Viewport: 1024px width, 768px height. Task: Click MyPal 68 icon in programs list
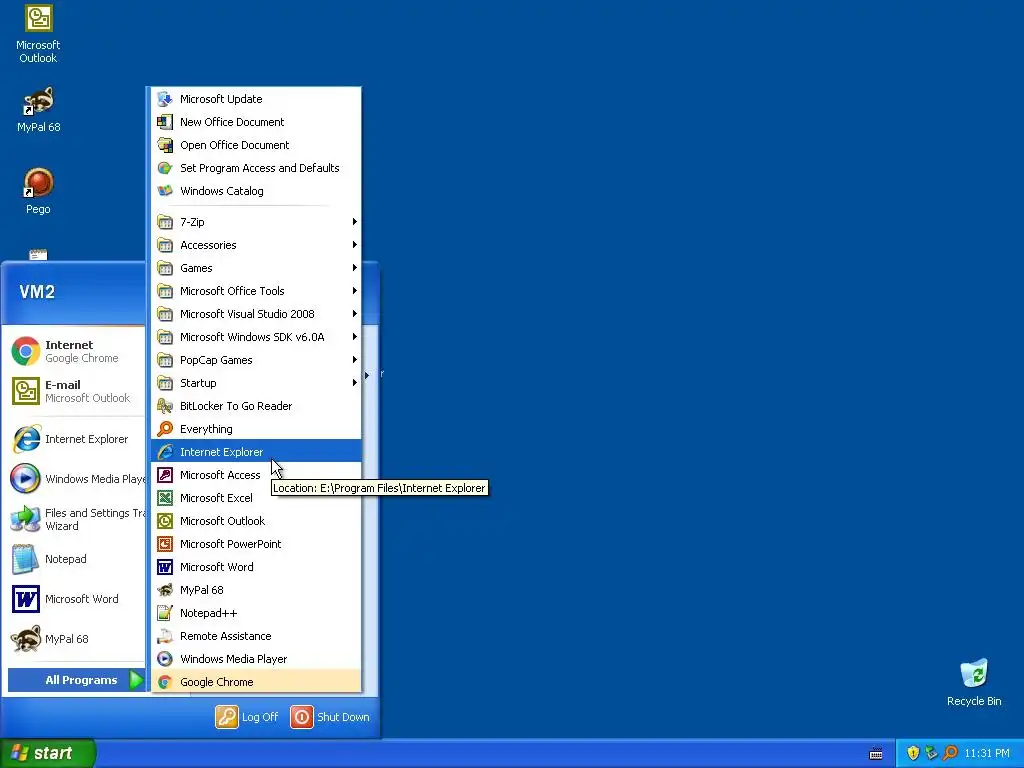pyautogui.click(x=165, y=590)
